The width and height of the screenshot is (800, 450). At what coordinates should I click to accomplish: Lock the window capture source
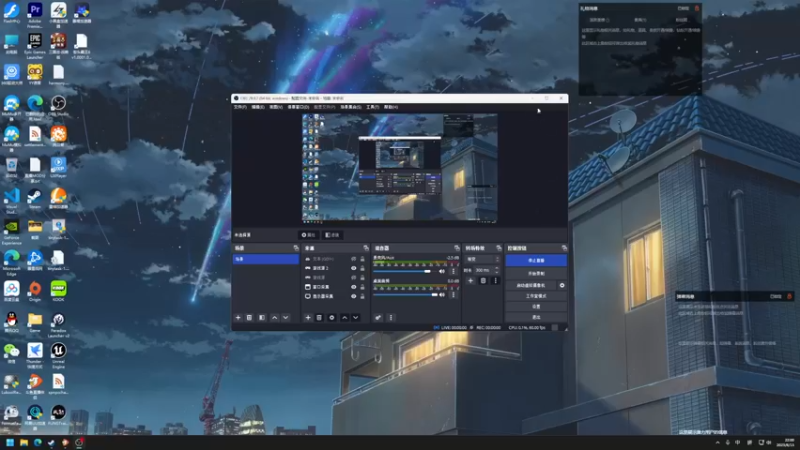(362, 287)
